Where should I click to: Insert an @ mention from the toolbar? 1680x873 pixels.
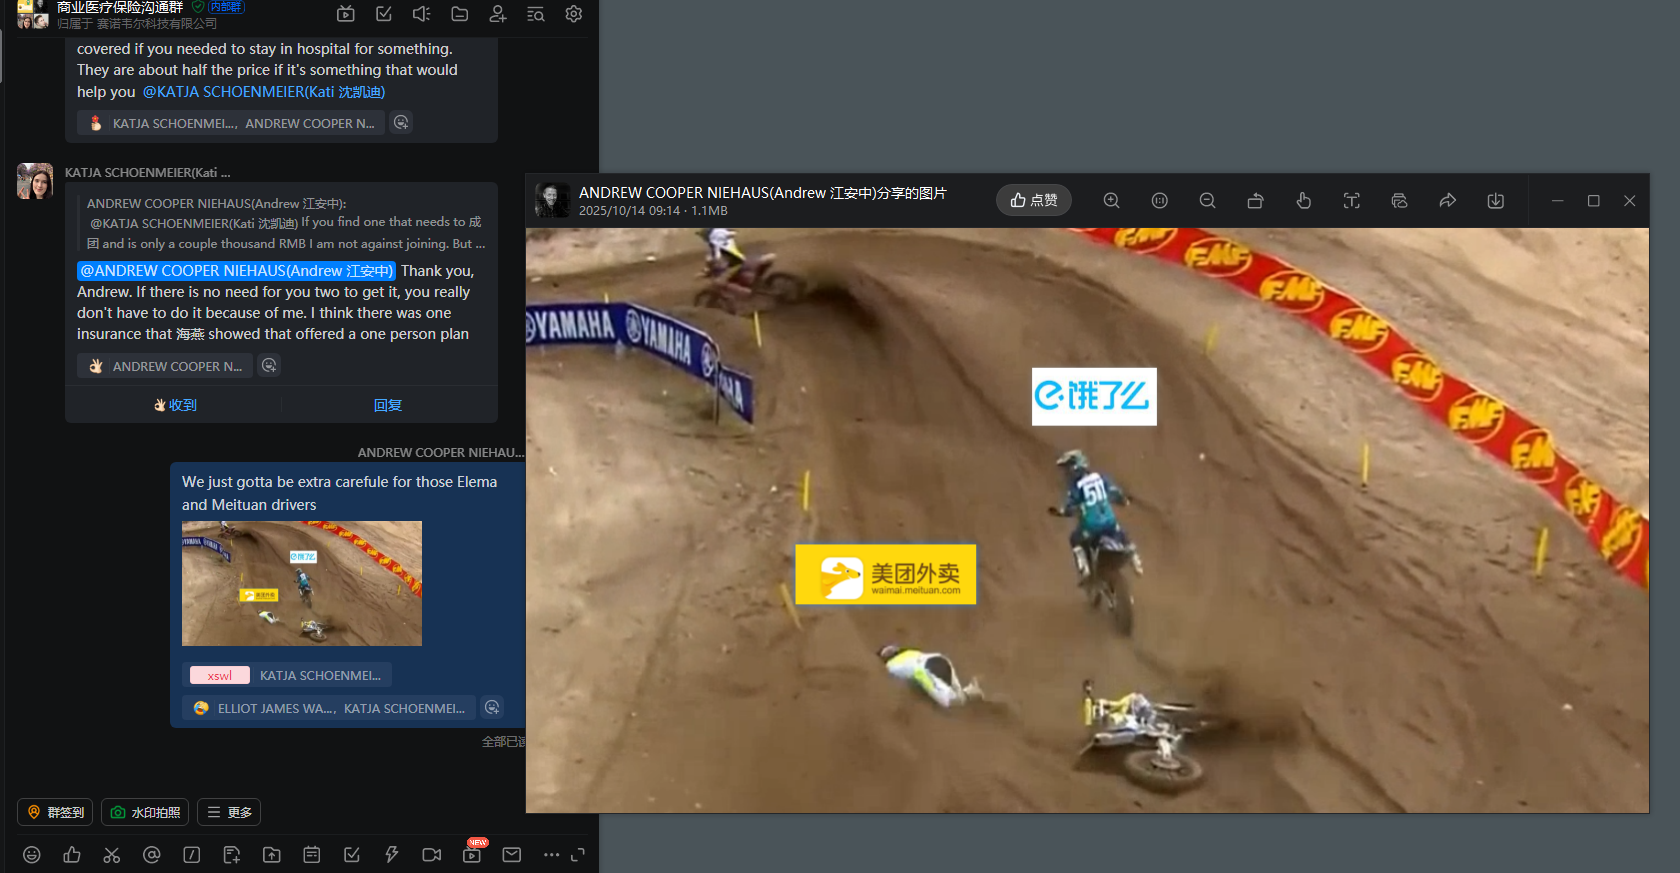coord(152,855)
